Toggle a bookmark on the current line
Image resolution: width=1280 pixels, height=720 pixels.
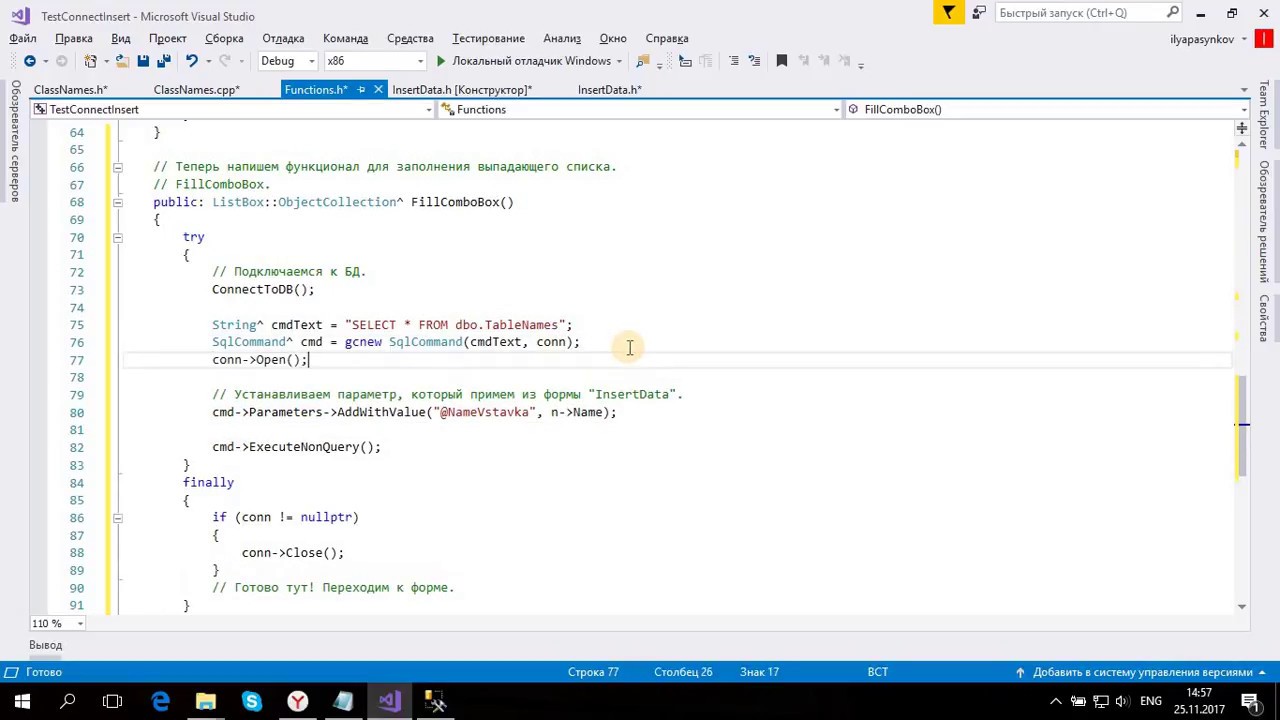[782, 61]
